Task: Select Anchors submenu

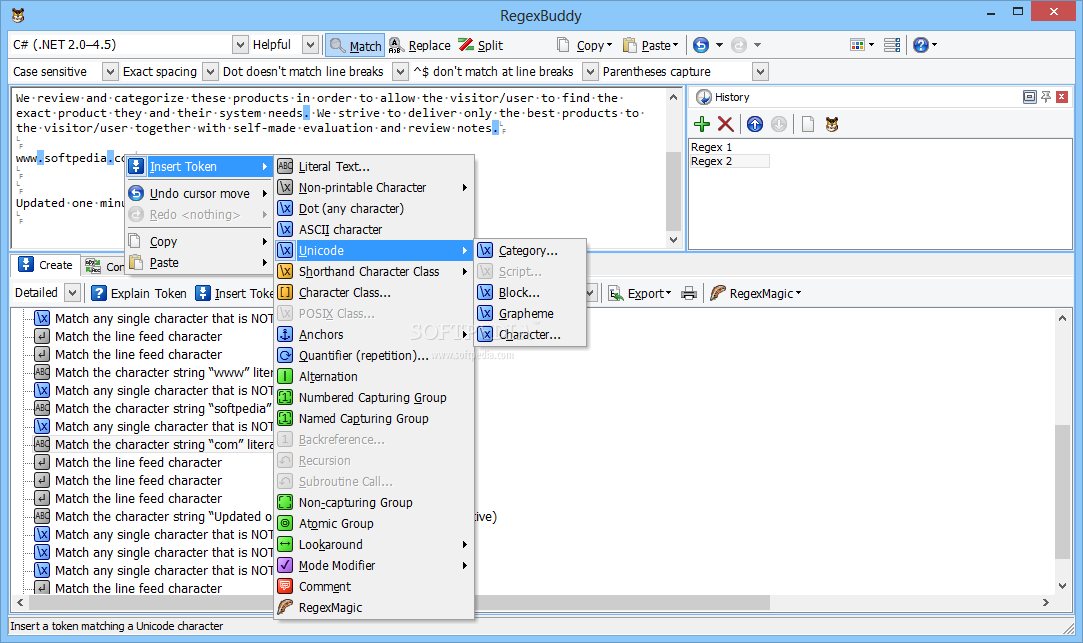Action: pos(374,335)
